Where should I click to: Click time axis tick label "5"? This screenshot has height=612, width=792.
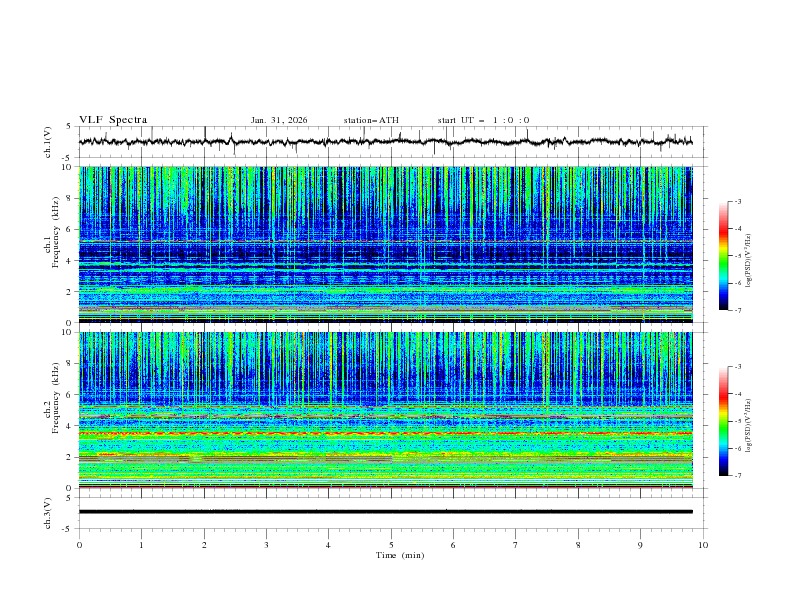click(x=391, y=545)
